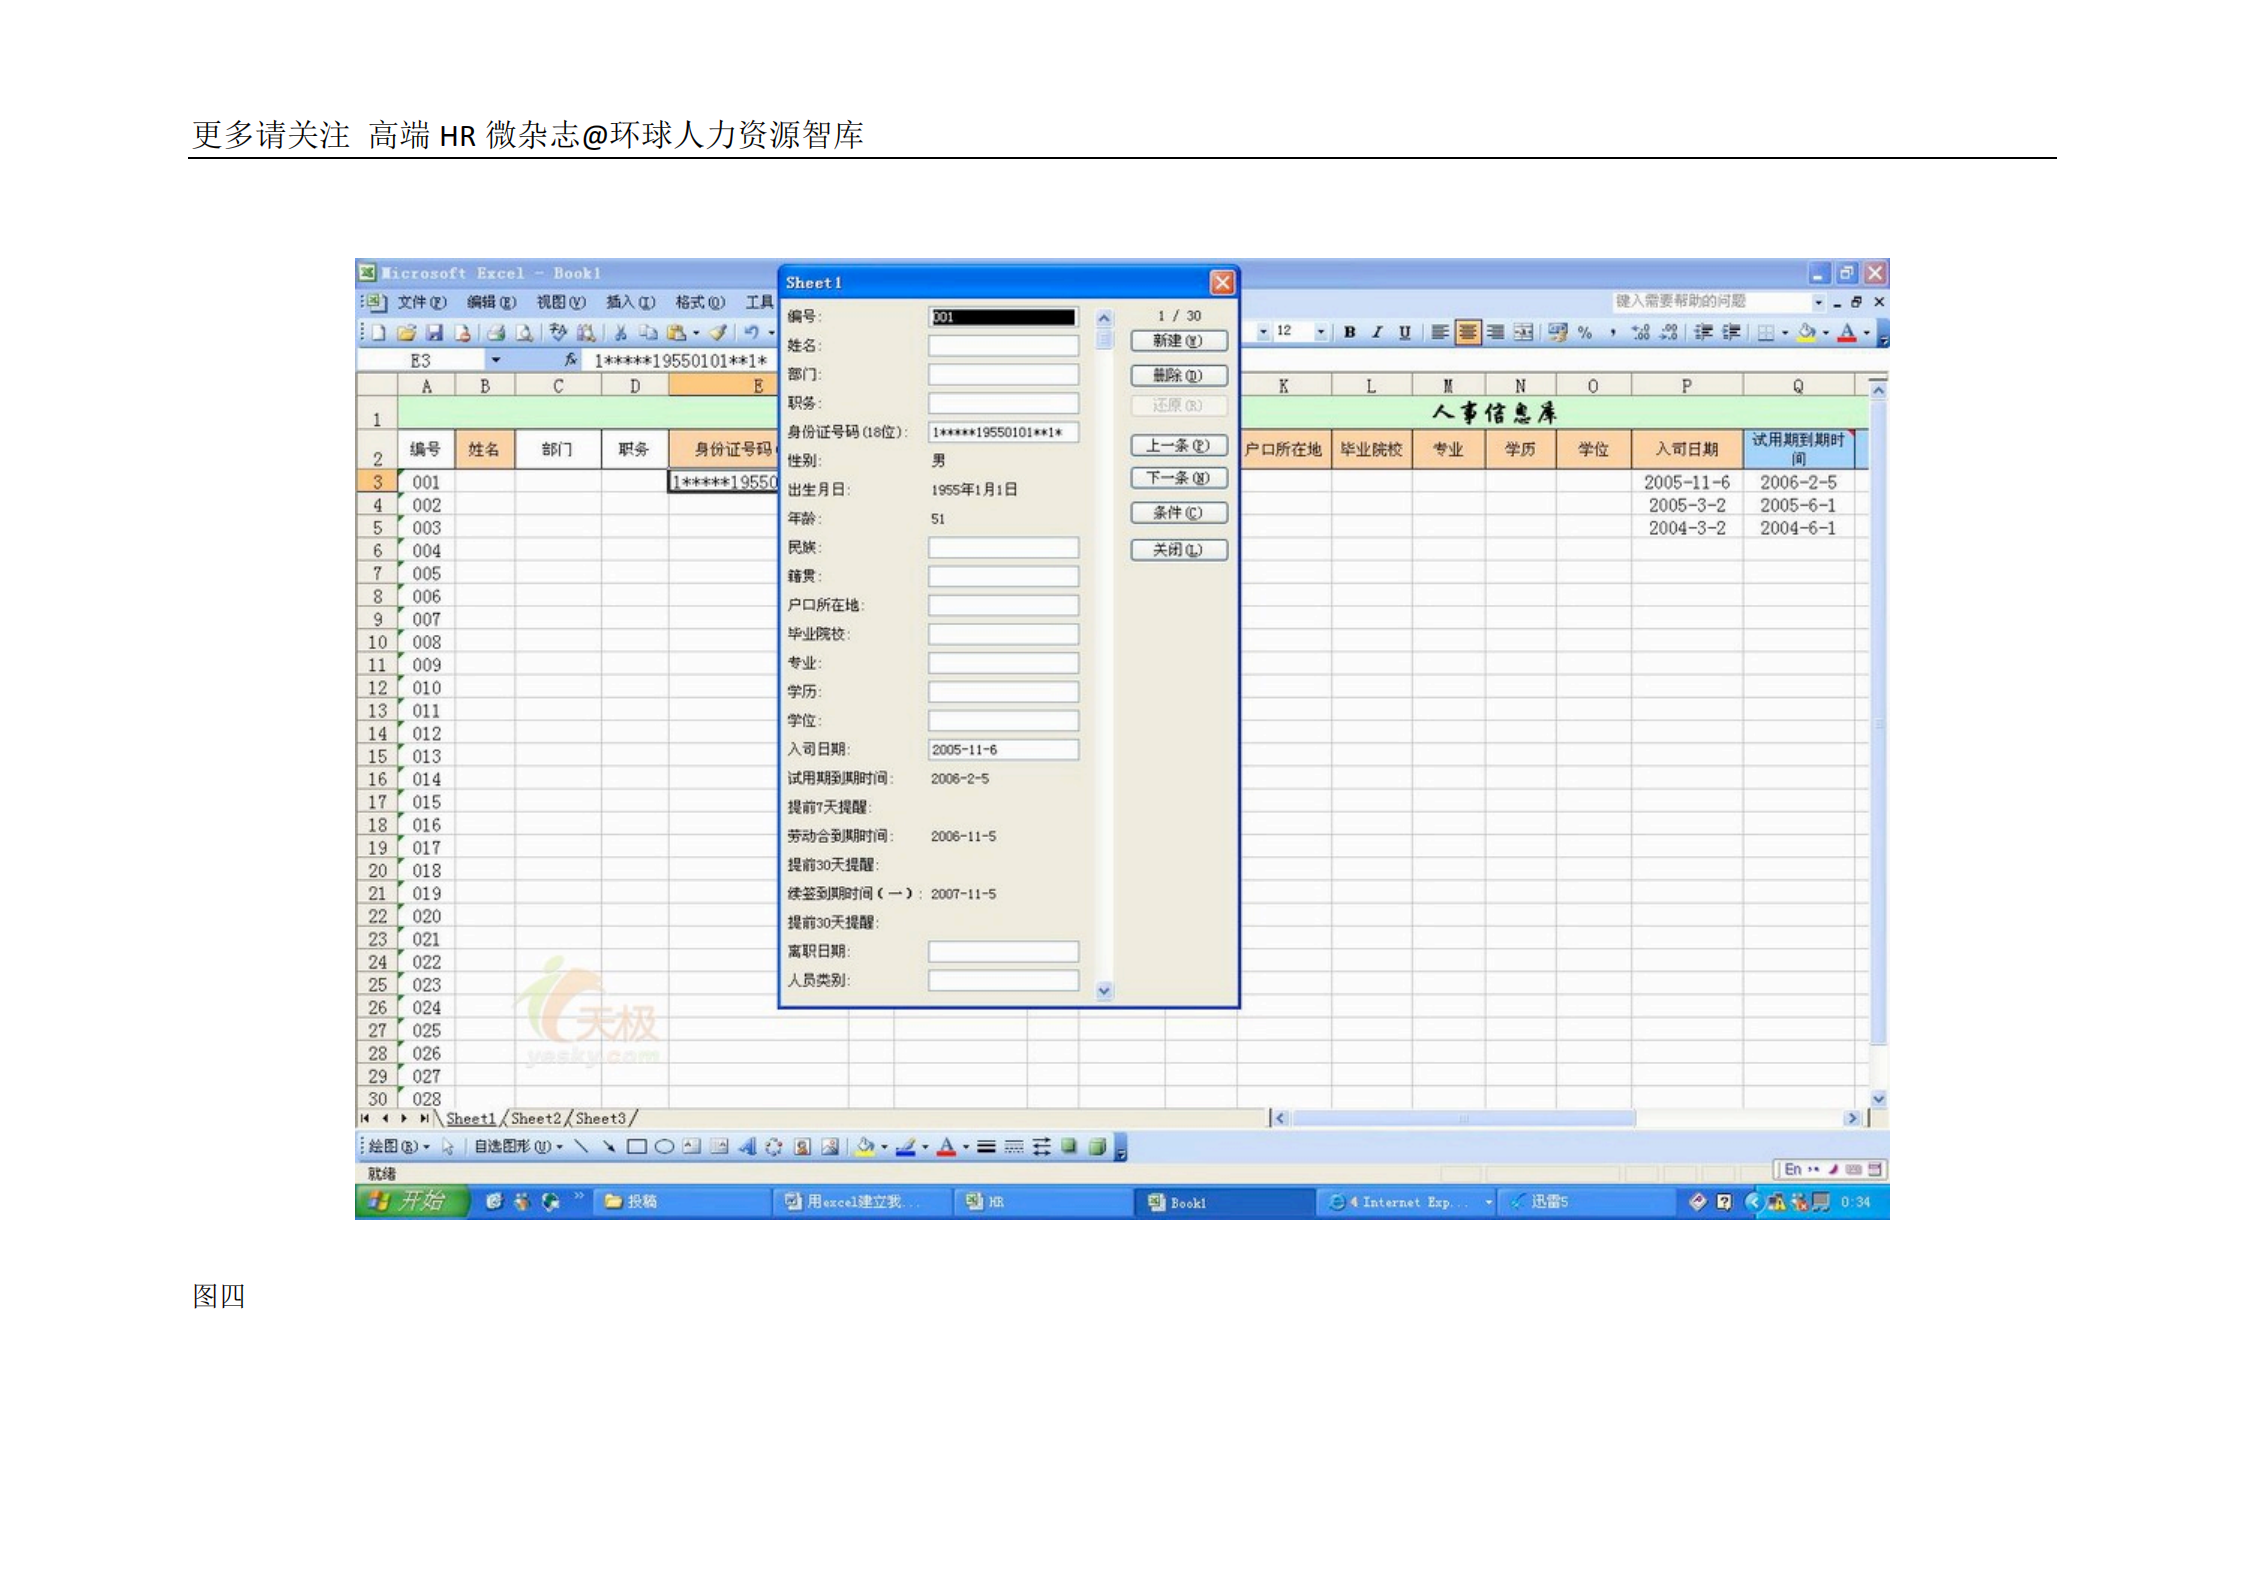Viewport: 2245px width, 1586px height.
Task: Toggle underline formatting
Action: click(x=1405, y=334)
